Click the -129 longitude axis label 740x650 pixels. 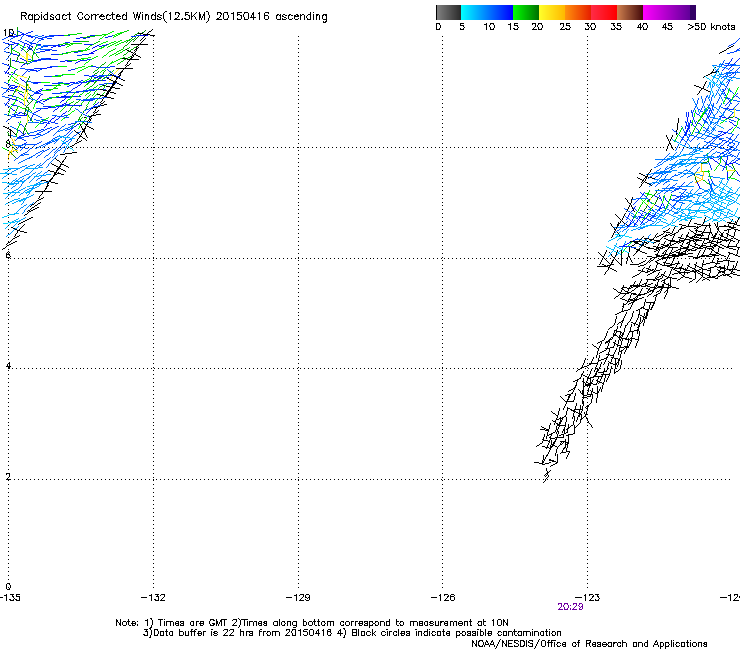[298, 598]
